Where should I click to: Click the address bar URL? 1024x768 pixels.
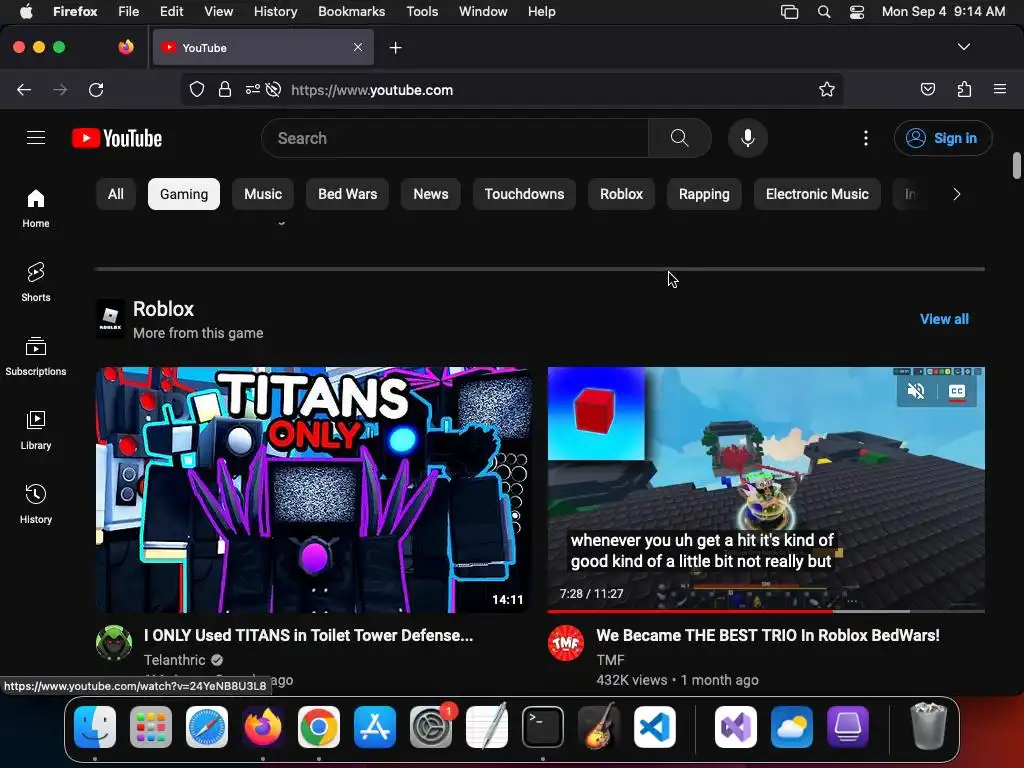coord(372,90)
